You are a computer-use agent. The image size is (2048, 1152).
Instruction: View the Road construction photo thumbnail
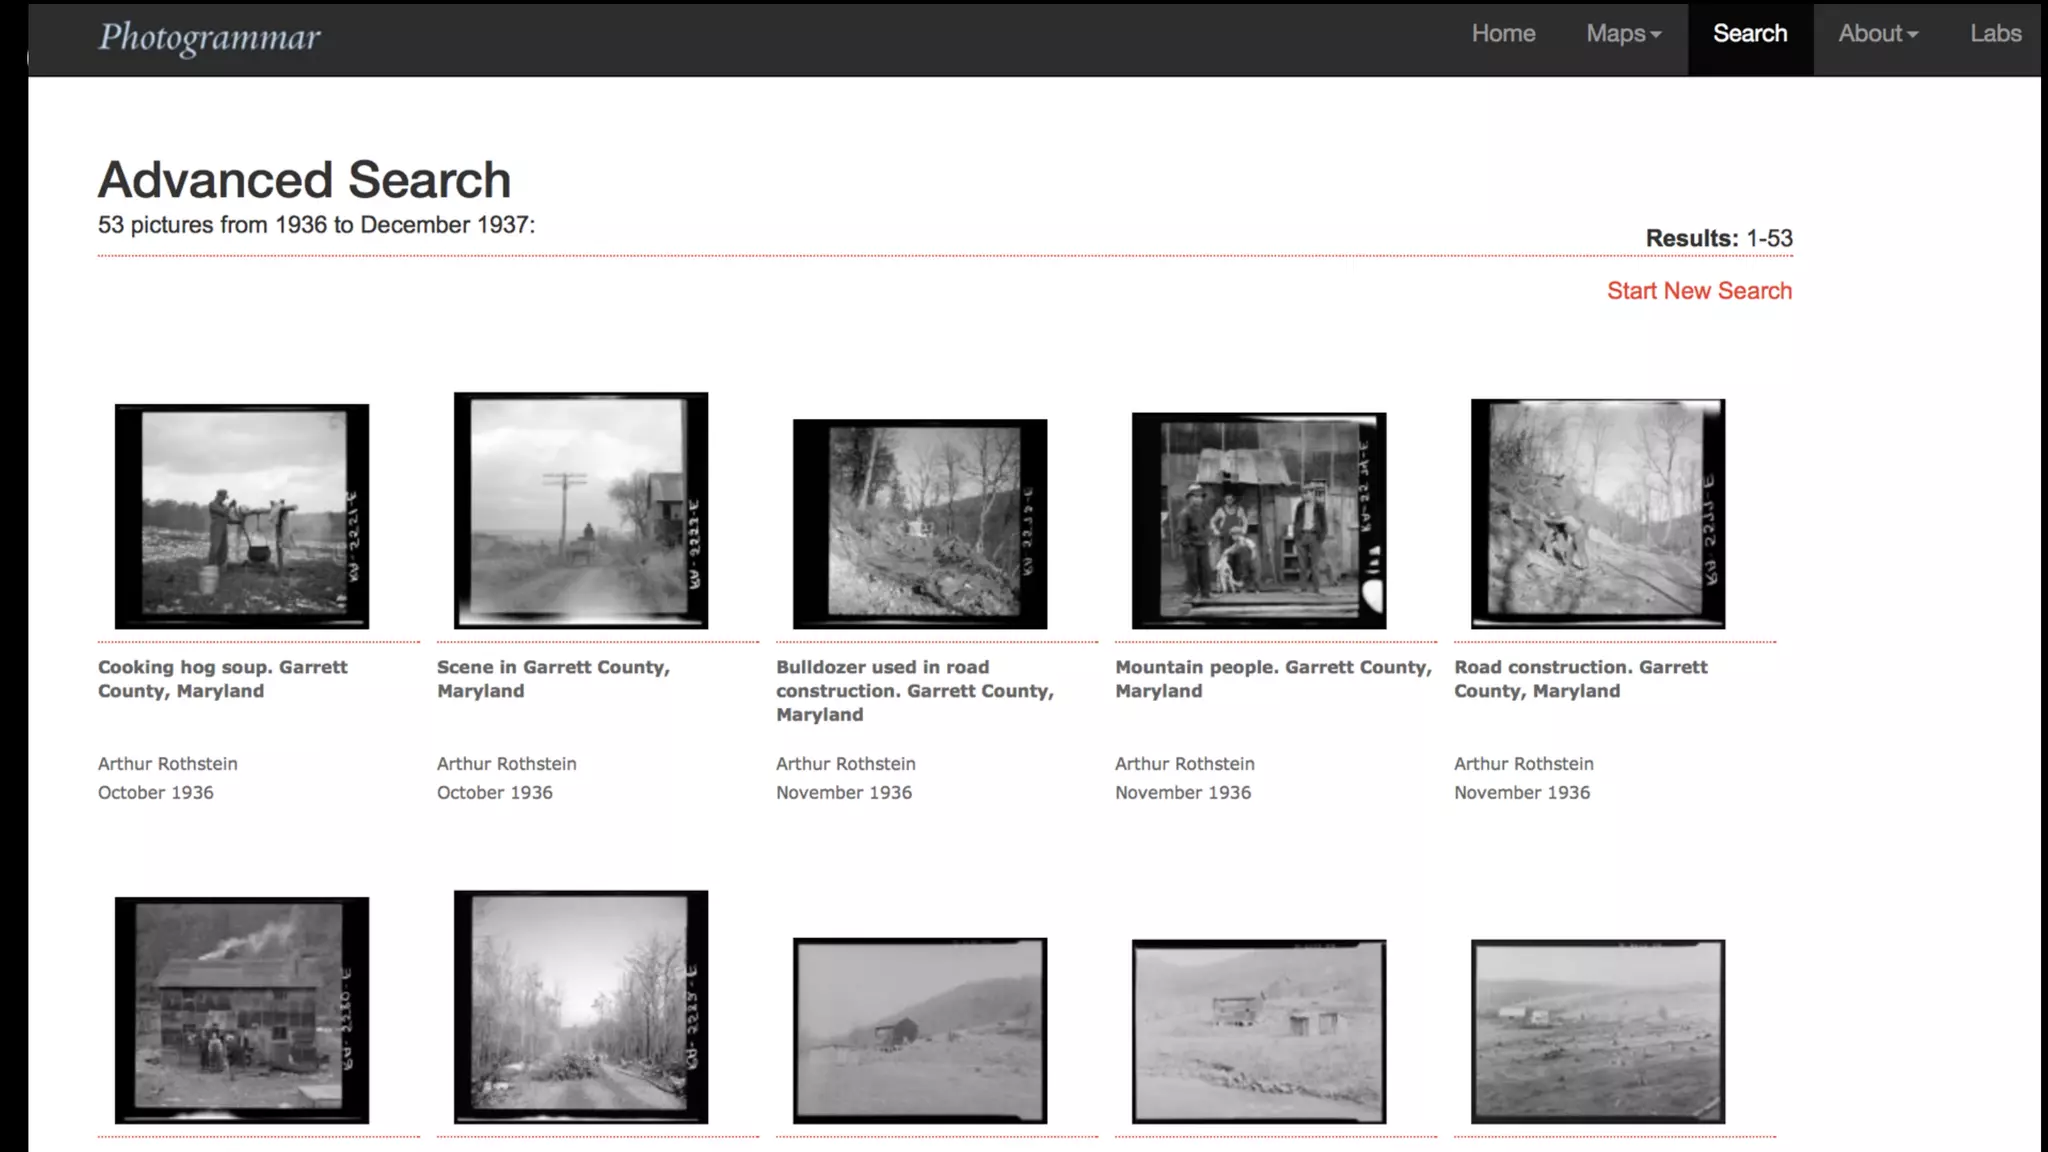click(1598, 514)
